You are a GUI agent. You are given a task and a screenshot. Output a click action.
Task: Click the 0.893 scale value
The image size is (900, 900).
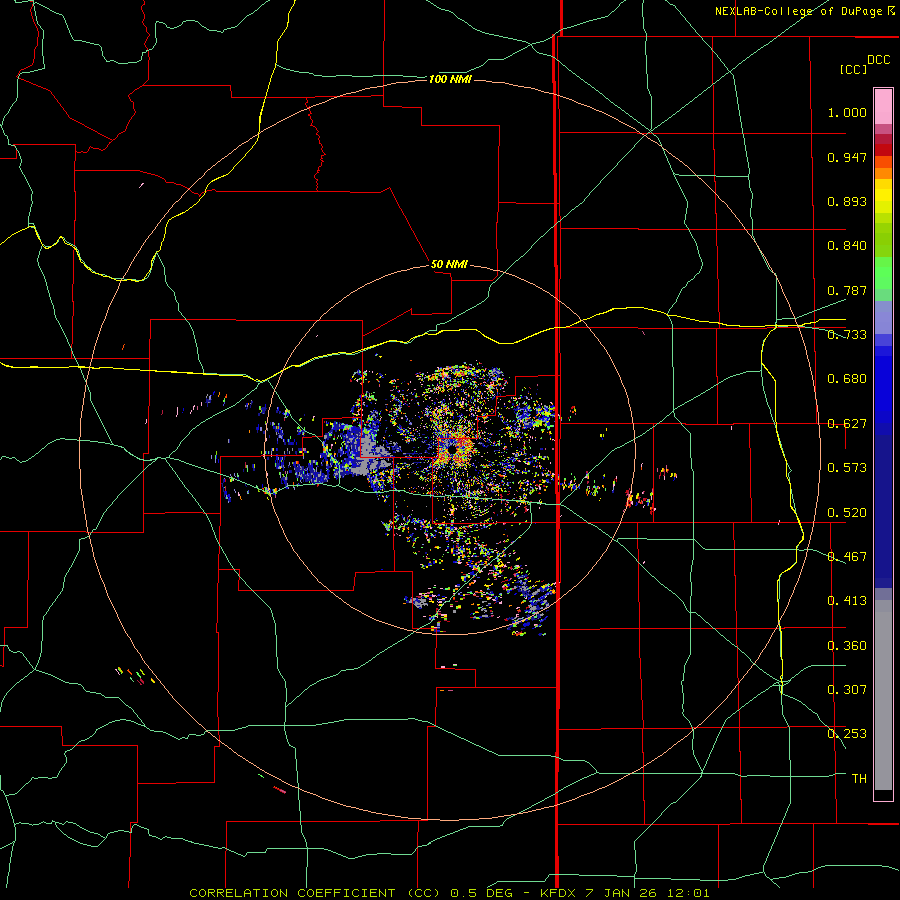(x=847, y=201)
